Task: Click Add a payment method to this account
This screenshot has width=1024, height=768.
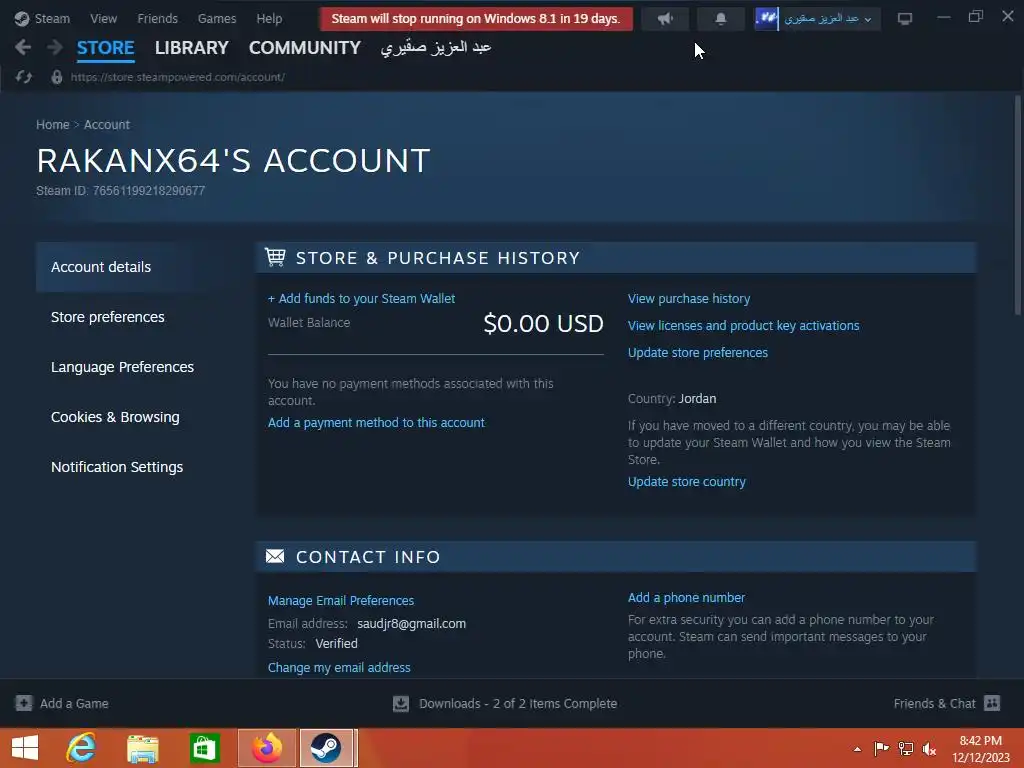Action: coord(376,423)
